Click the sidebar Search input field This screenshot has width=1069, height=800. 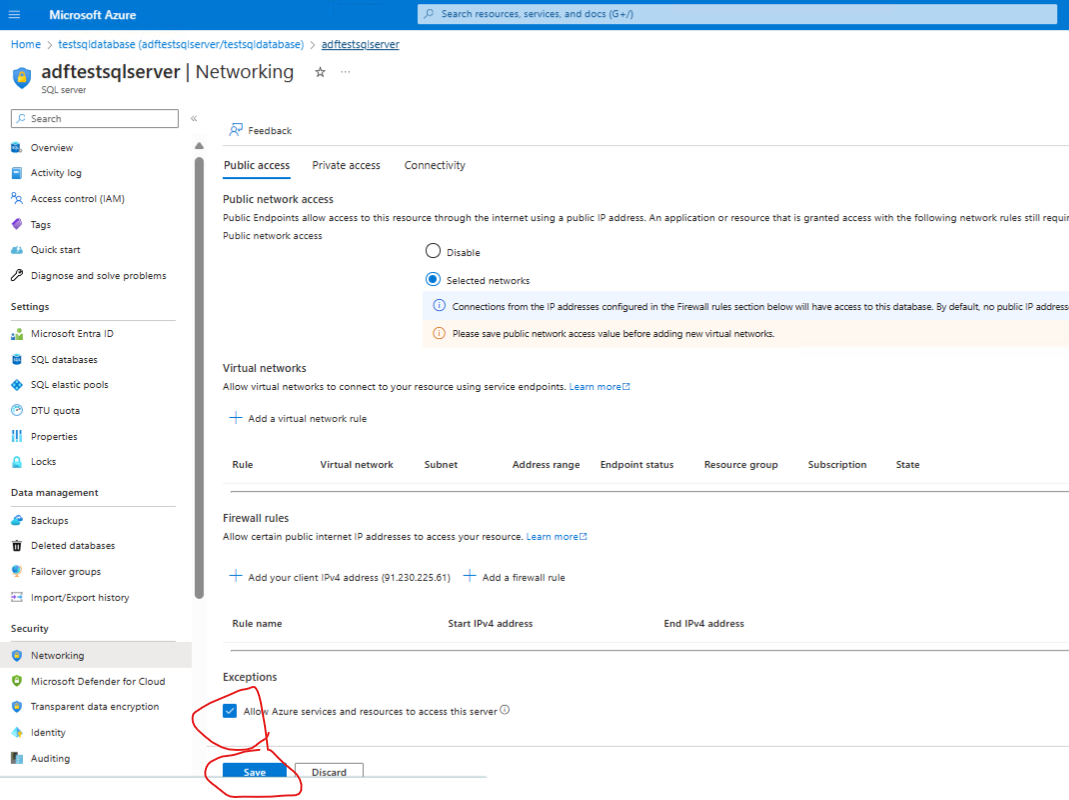[95, 119]
